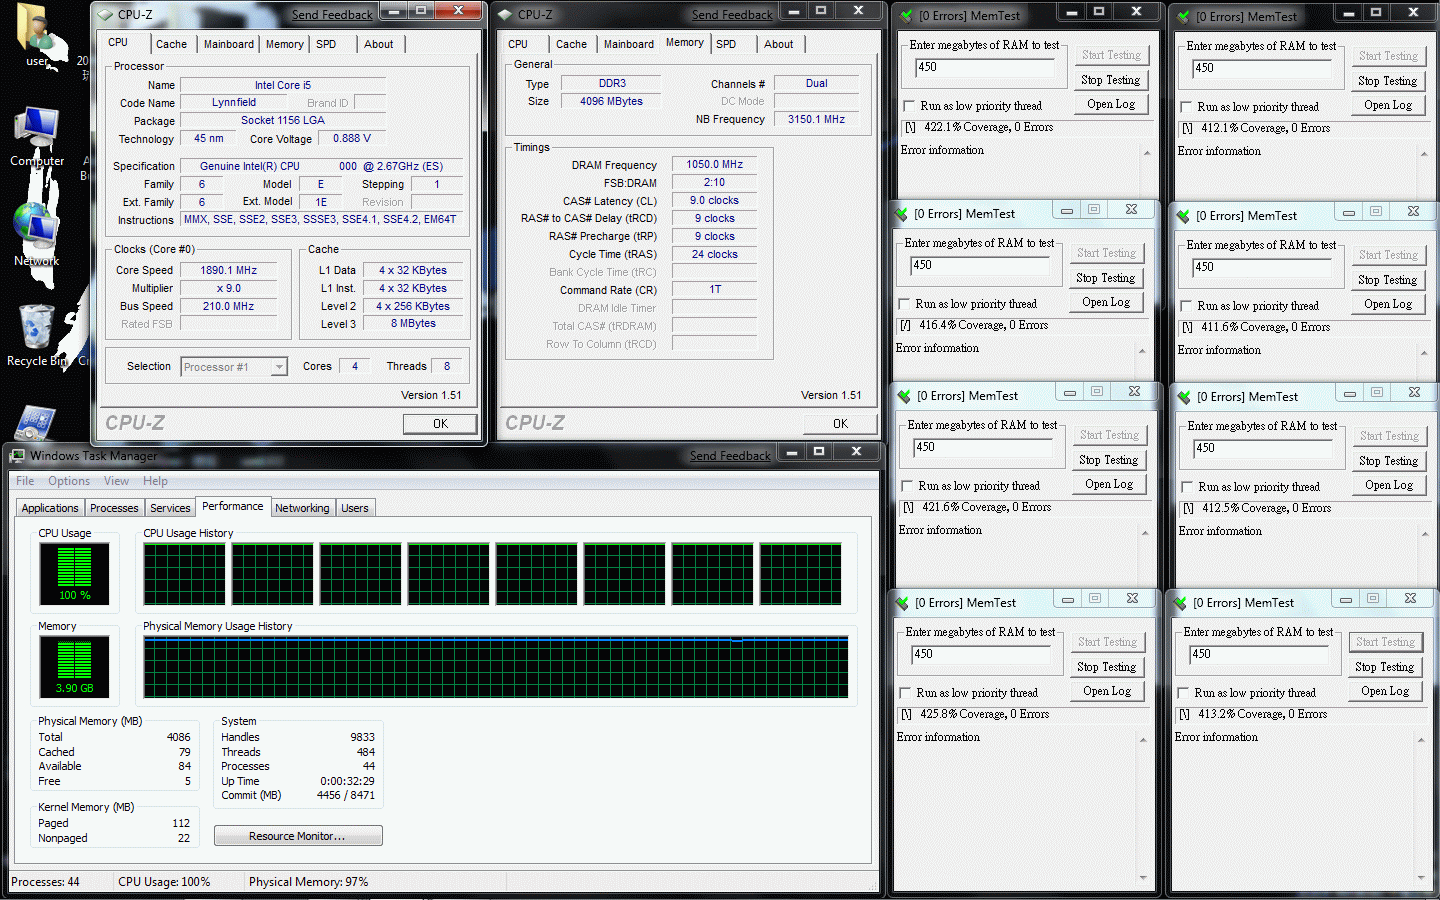Open log in the 412.1% coverage MemTest
This screenshot has height=900, width=1440.
point(1389,105)
